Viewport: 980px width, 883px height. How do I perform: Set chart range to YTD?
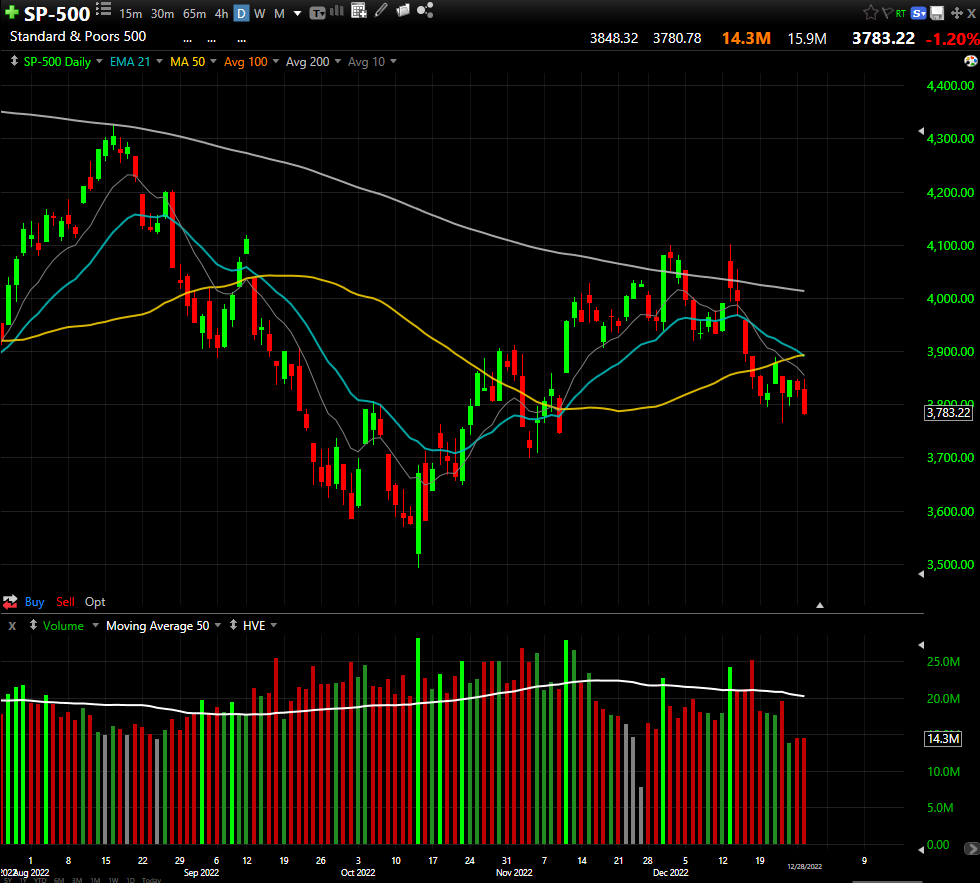tap(40, 880)
